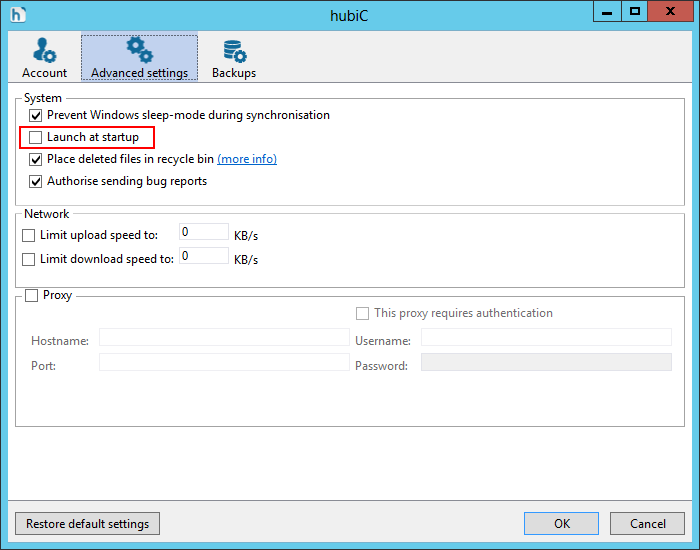Viewport: 700px width, 550px height.
Task: Click the Cancel button
Action: 647,523
